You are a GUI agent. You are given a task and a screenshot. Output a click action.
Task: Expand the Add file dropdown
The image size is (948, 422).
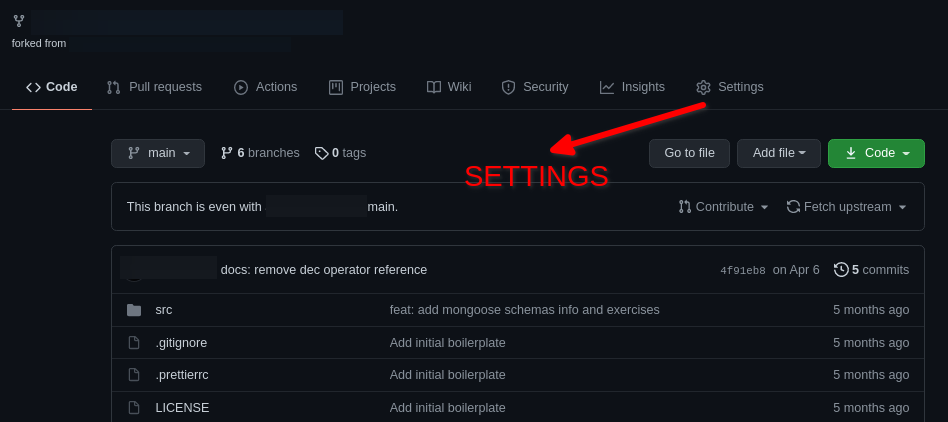click(778, 153)
